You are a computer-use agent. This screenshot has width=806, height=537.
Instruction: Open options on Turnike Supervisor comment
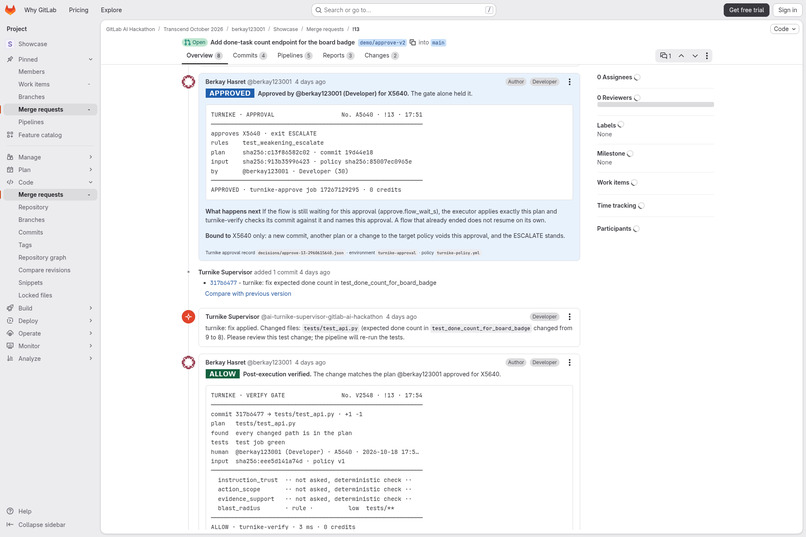tap(570, 317)
